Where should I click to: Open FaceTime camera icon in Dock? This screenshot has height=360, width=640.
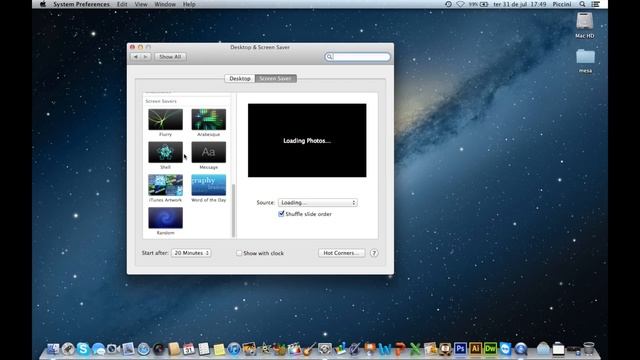click(113, 349)
